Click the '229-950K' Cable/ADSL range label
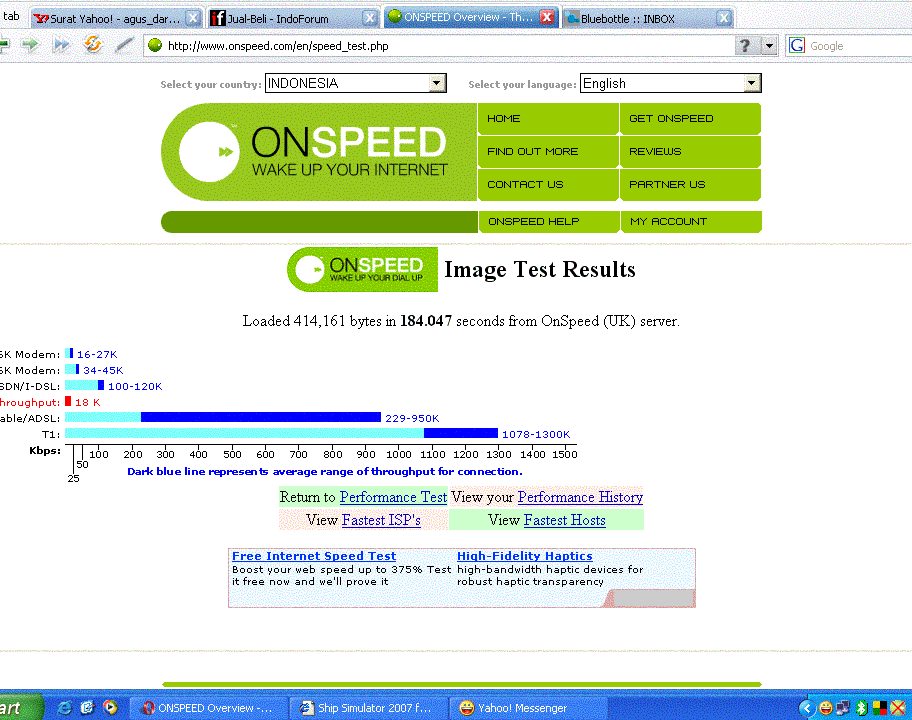The width and height of the screenshot is (912, 720). [x=412, y=418]
